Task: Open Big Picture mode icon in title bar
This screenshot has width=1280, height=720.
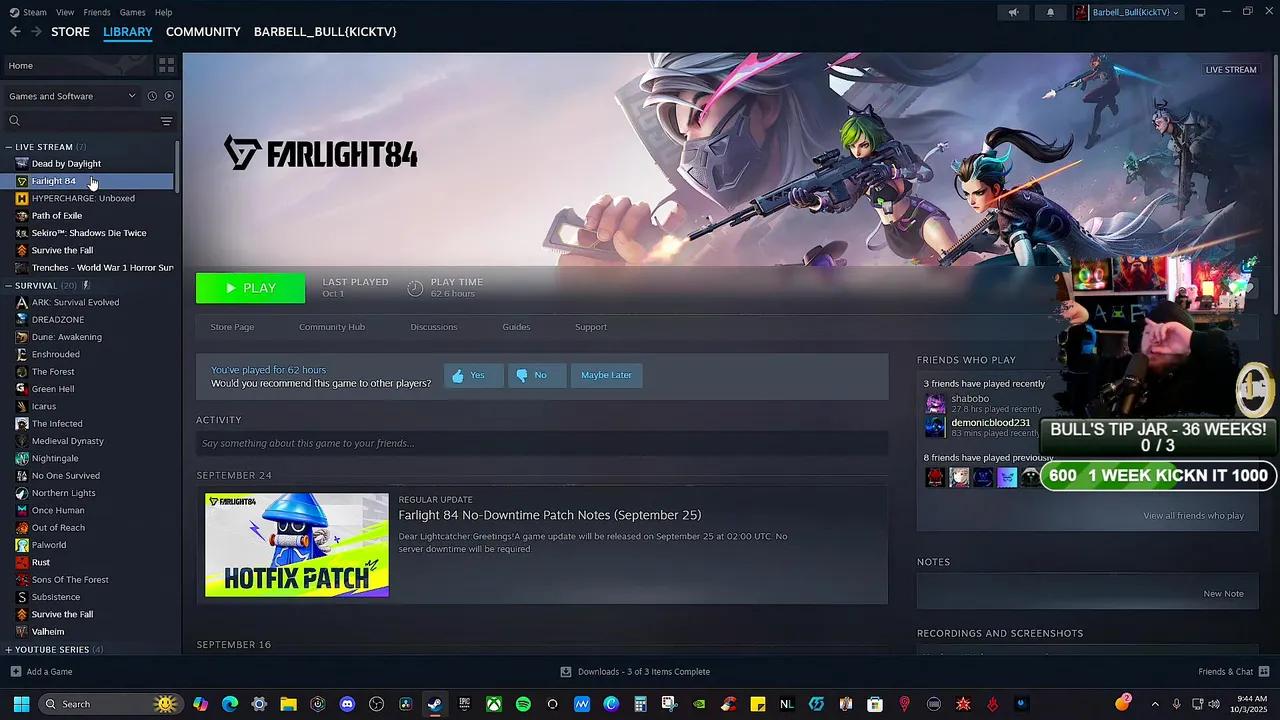Action: 1201,12
